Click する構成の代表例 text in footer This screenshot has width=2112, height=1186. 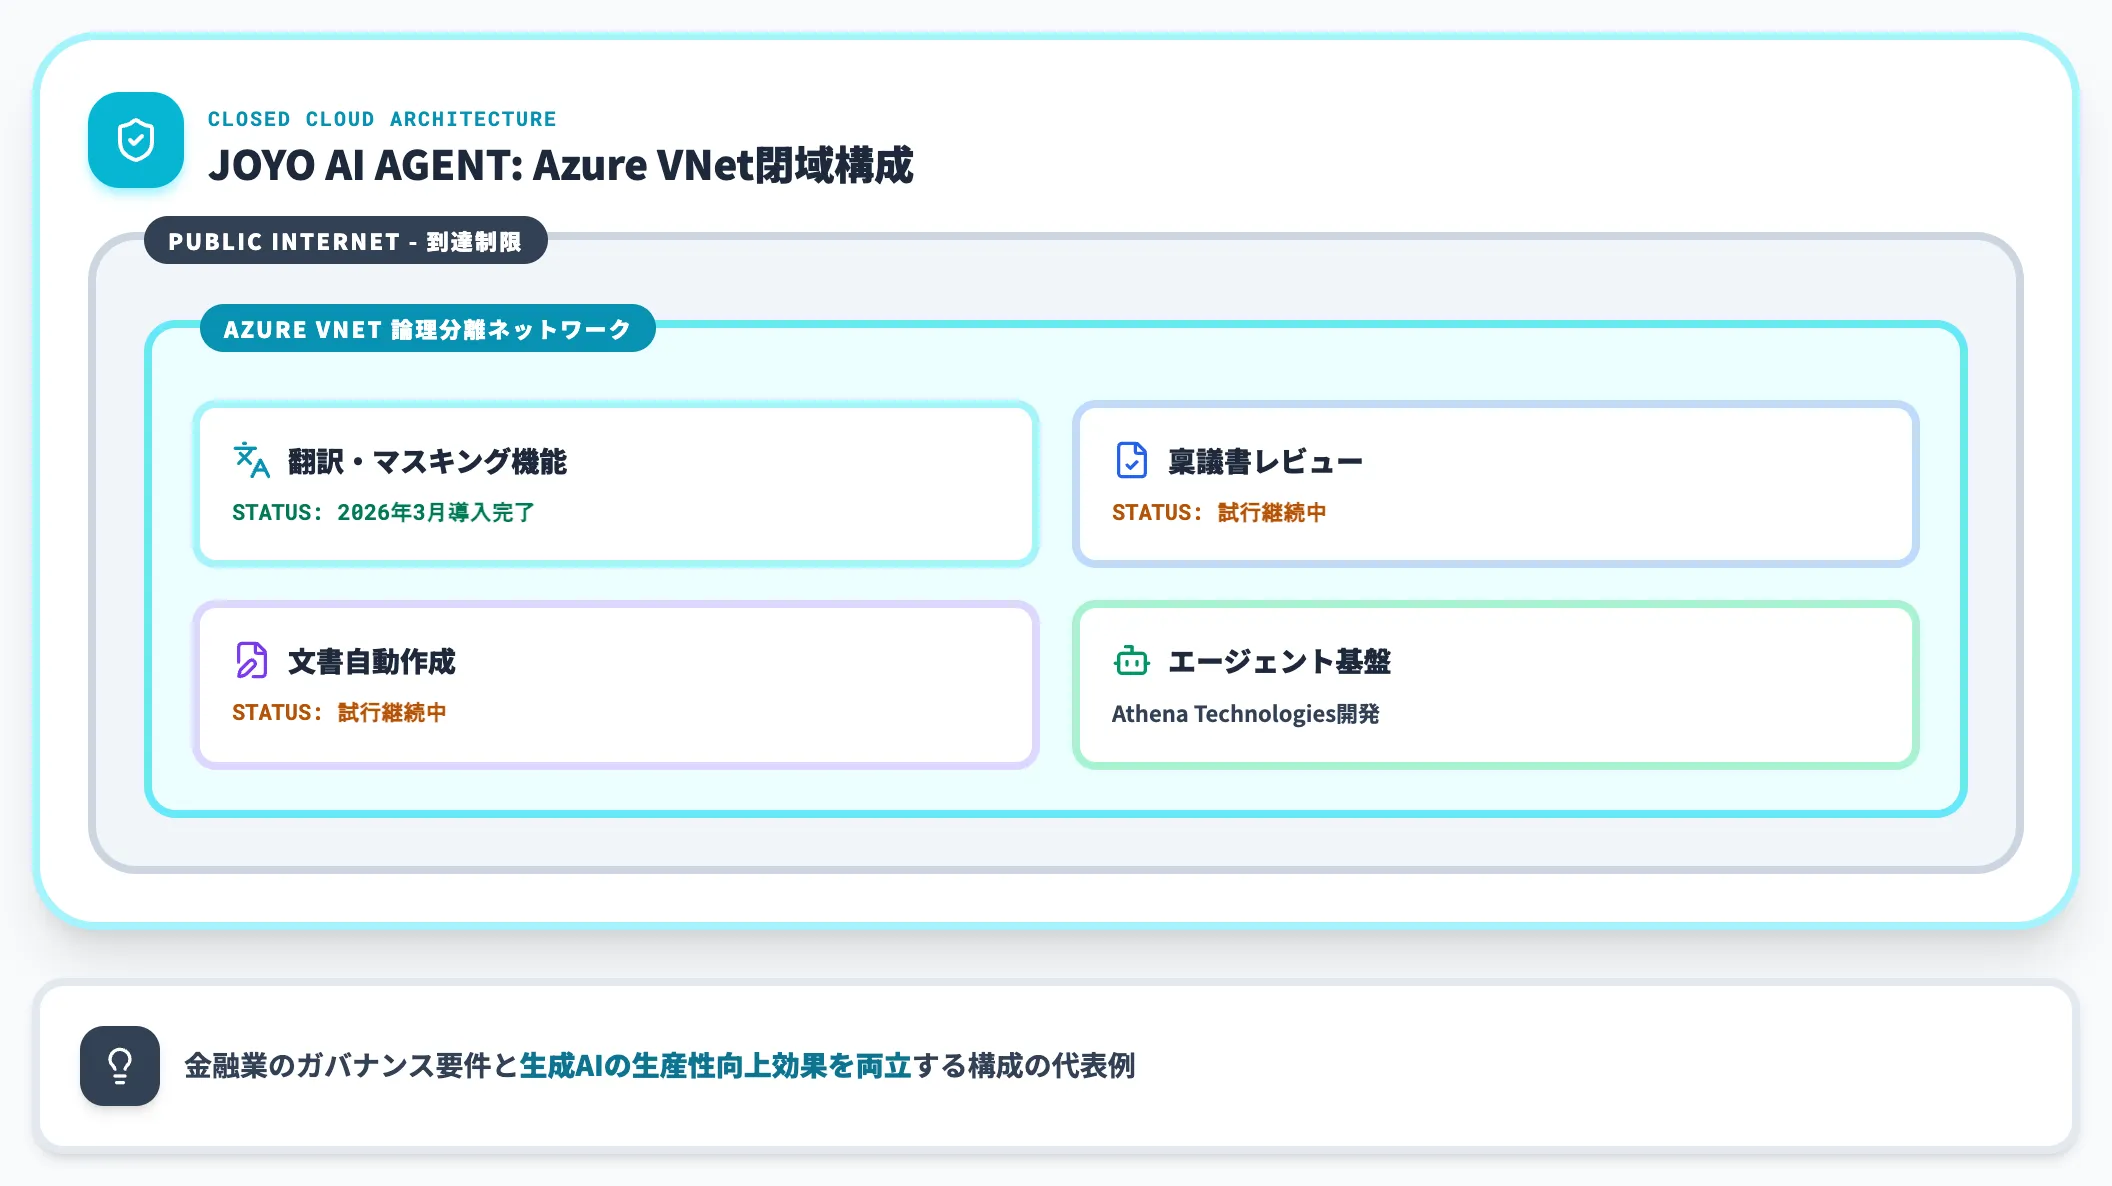(1024, 1066)
